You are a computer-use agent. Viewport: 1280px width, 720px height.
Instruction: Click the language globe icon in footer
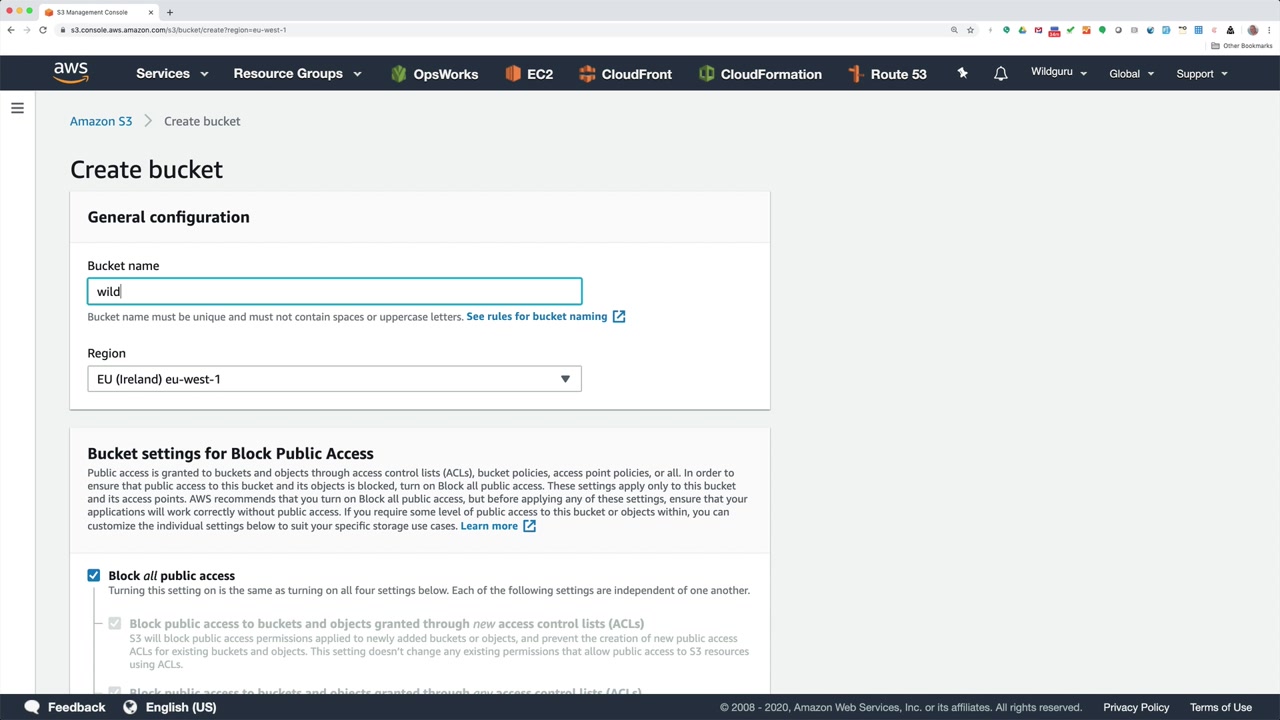(x=130, y=707)
